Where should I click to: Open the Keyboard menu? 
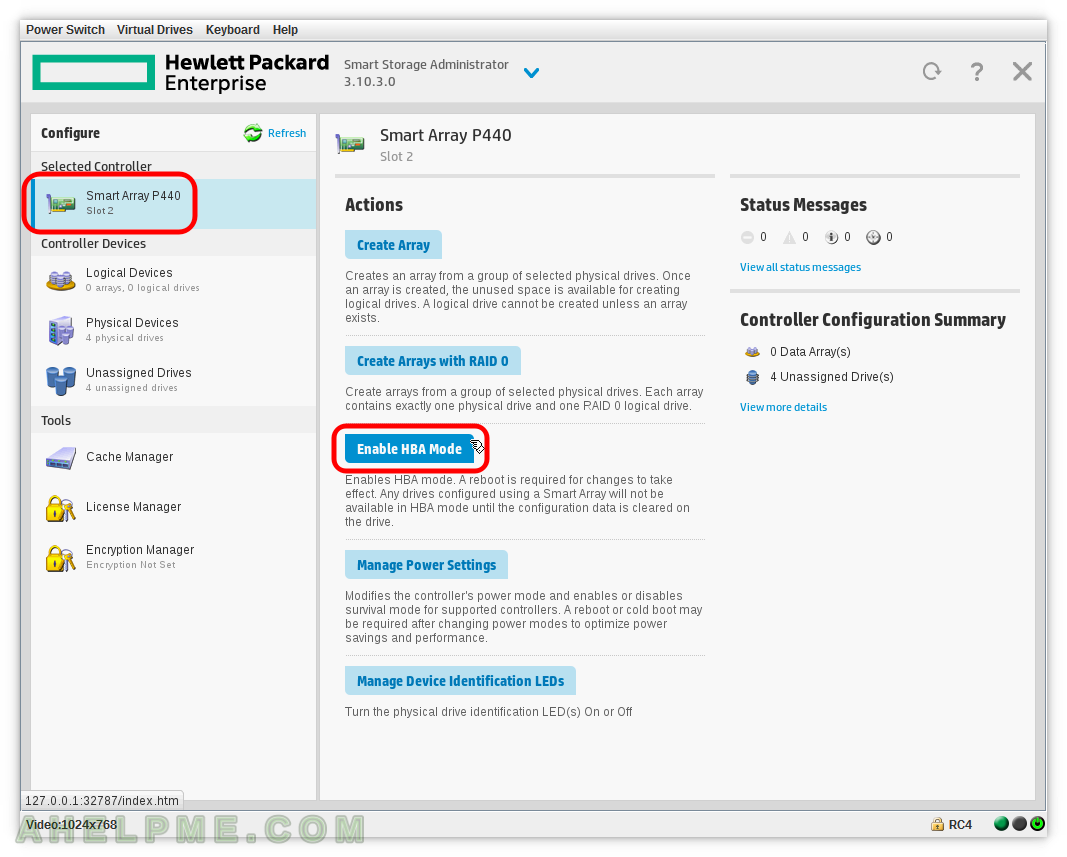point(232,30)
